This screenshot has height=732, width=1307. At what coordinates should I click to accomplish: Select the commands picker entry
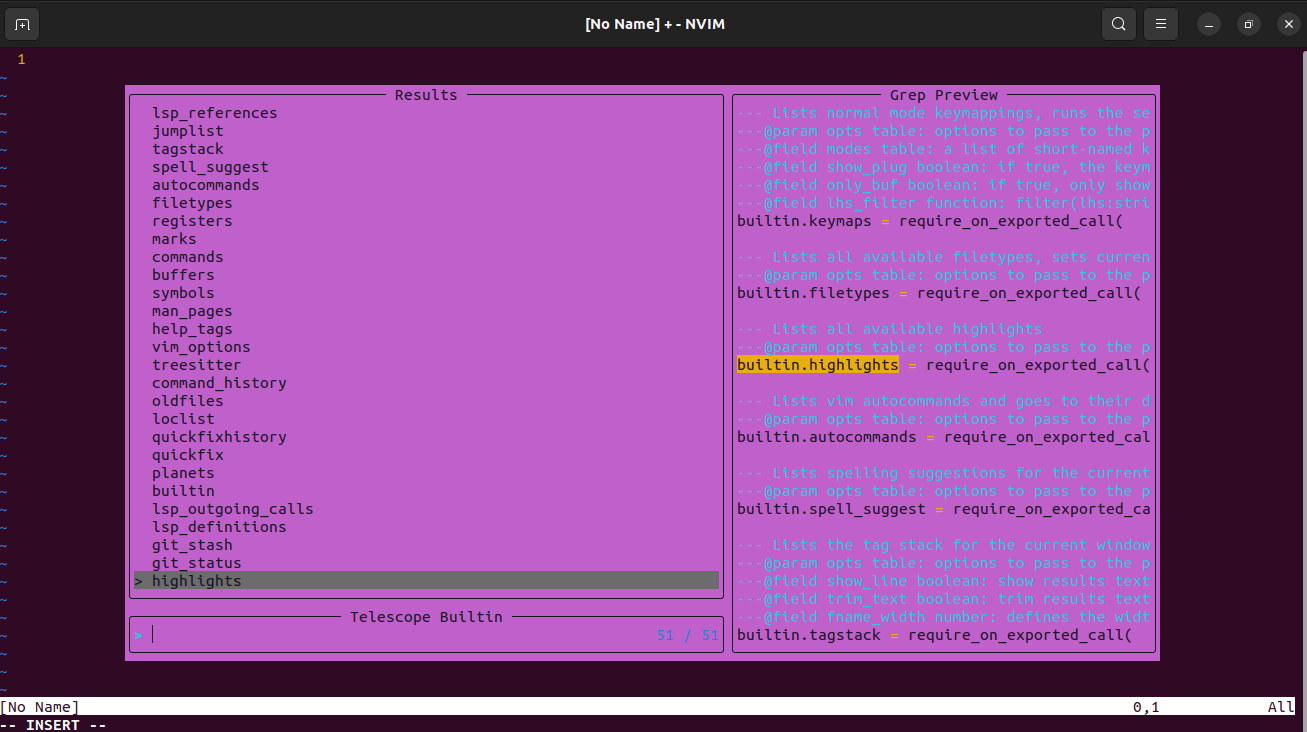point(188,257)
